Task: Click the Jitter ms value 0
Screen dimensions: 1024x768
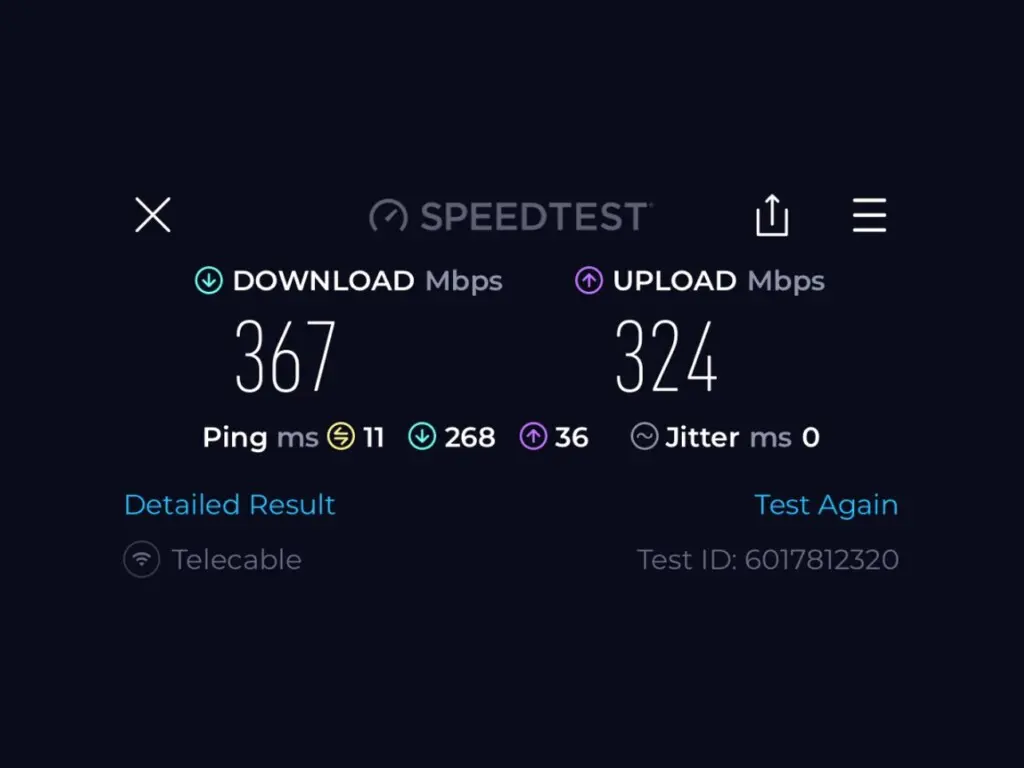Action: (810, 438)
